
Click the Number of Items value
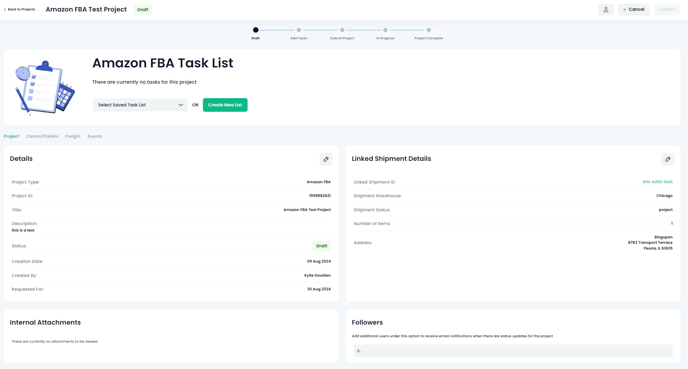(x=671, y=223)
